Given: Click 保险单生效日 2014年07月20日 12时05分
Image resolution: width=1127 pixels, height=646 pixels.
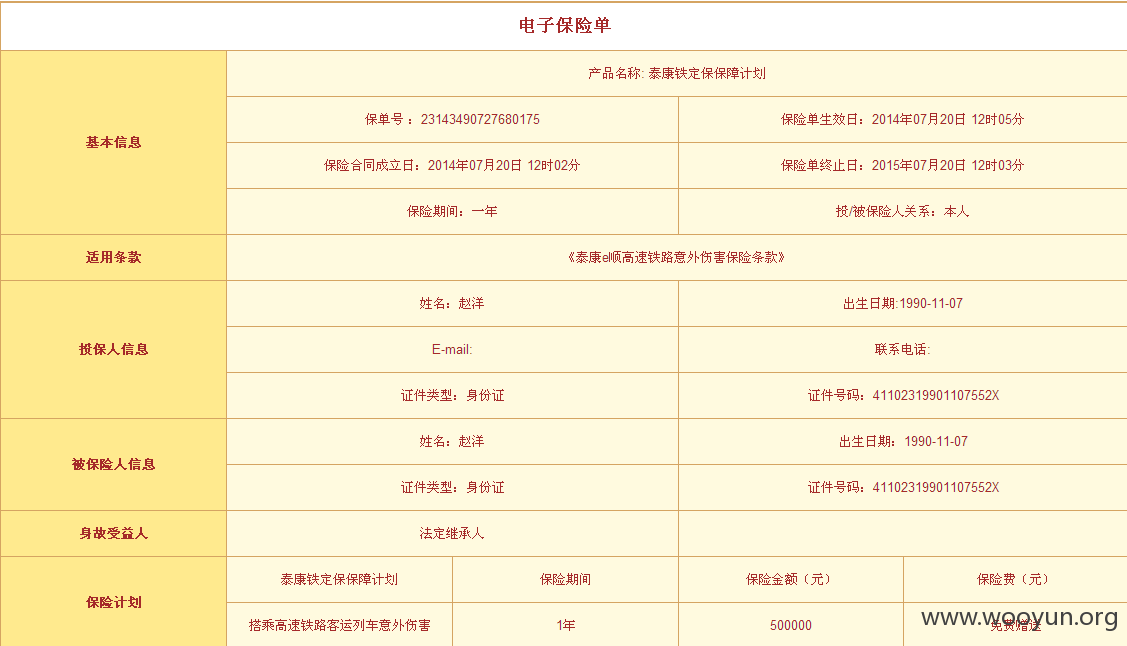Looking at the screenshot, I should click(902, 119).
